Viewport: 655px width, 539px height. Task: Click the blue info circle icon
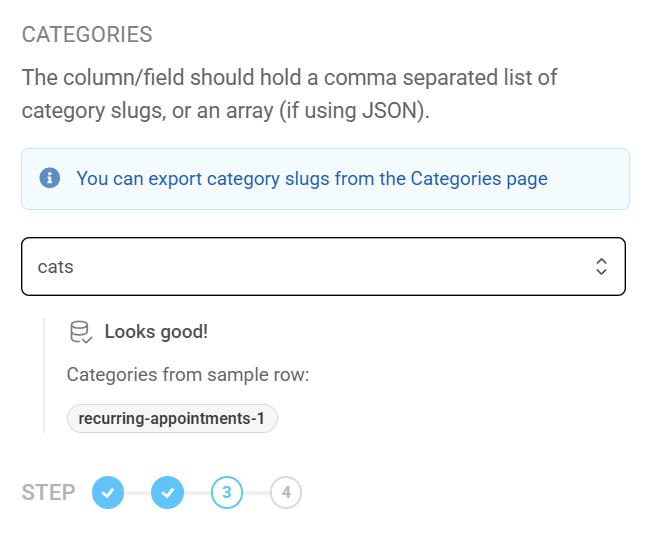tap(49, 179)
